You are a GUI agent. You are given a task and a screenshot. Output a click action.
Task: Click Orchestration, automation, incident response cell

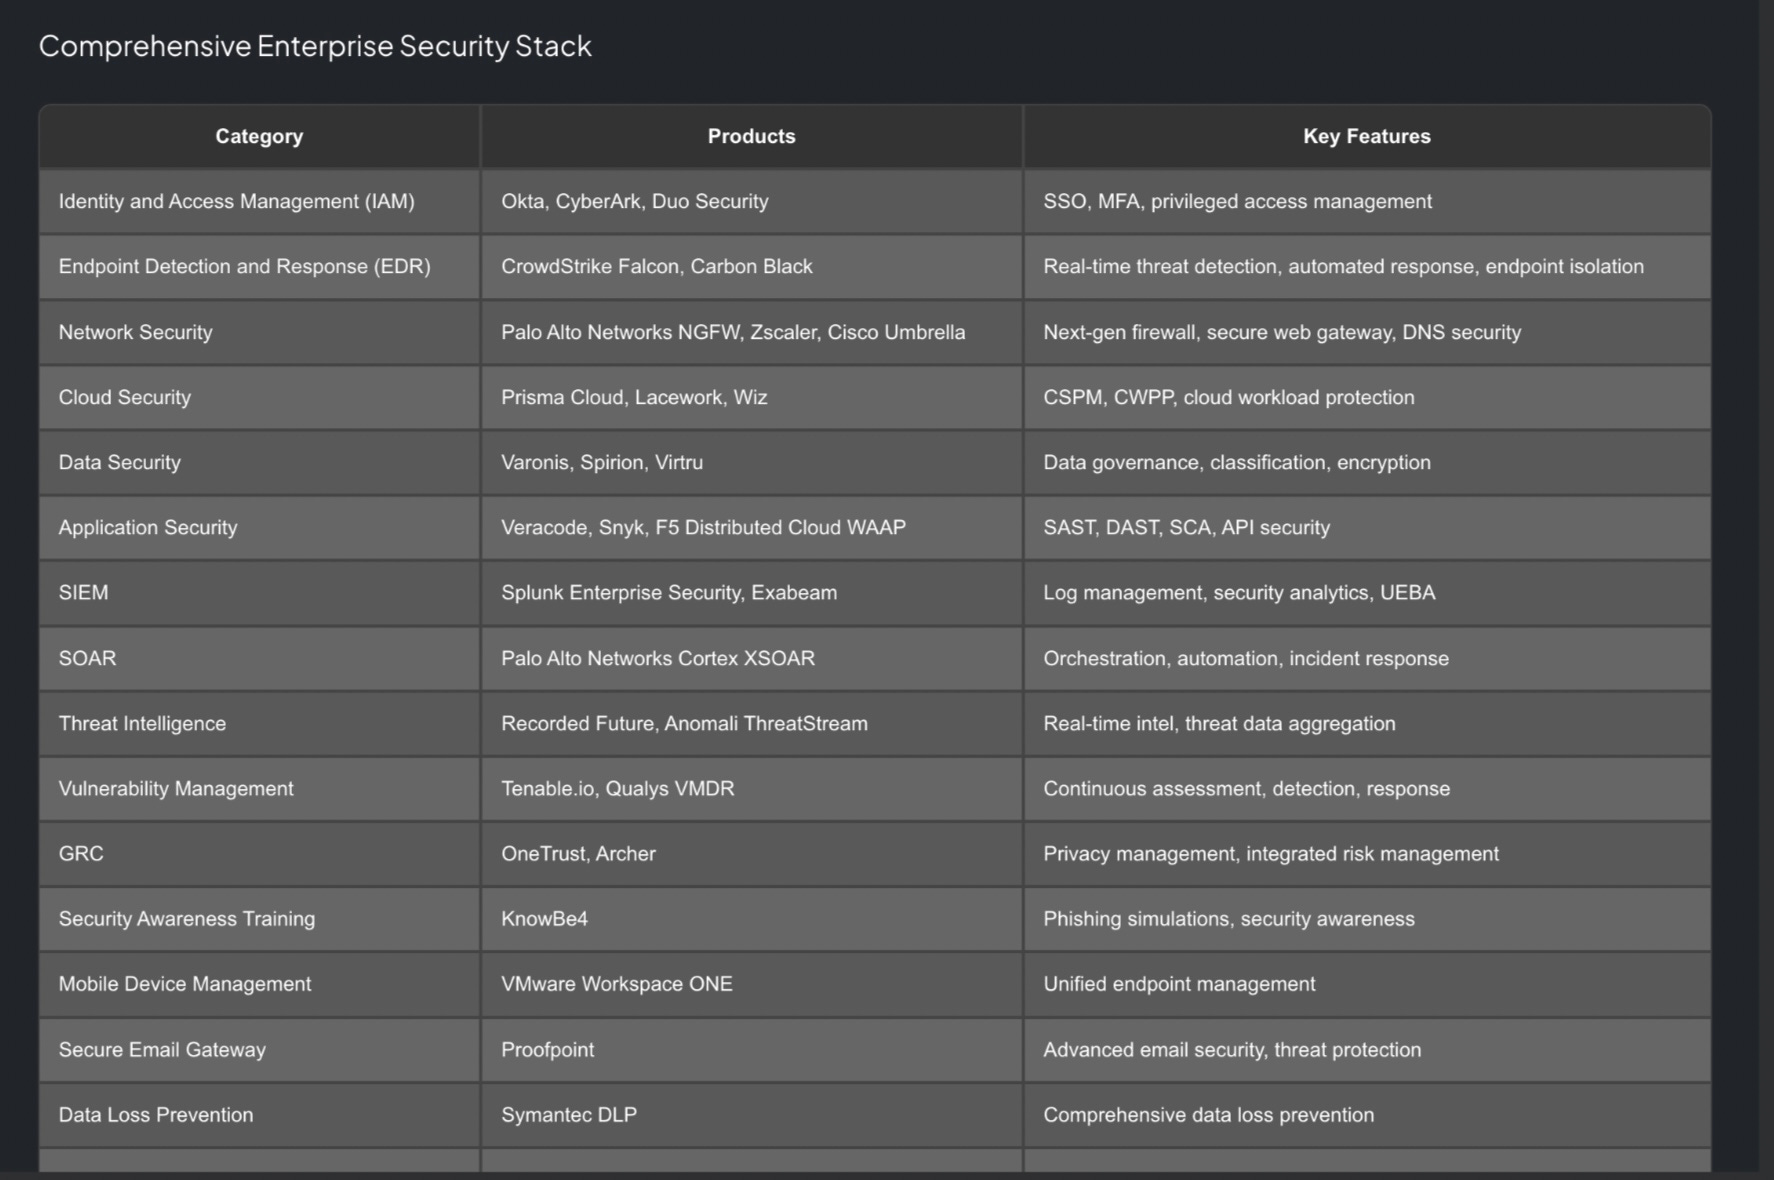[1367, 658]
